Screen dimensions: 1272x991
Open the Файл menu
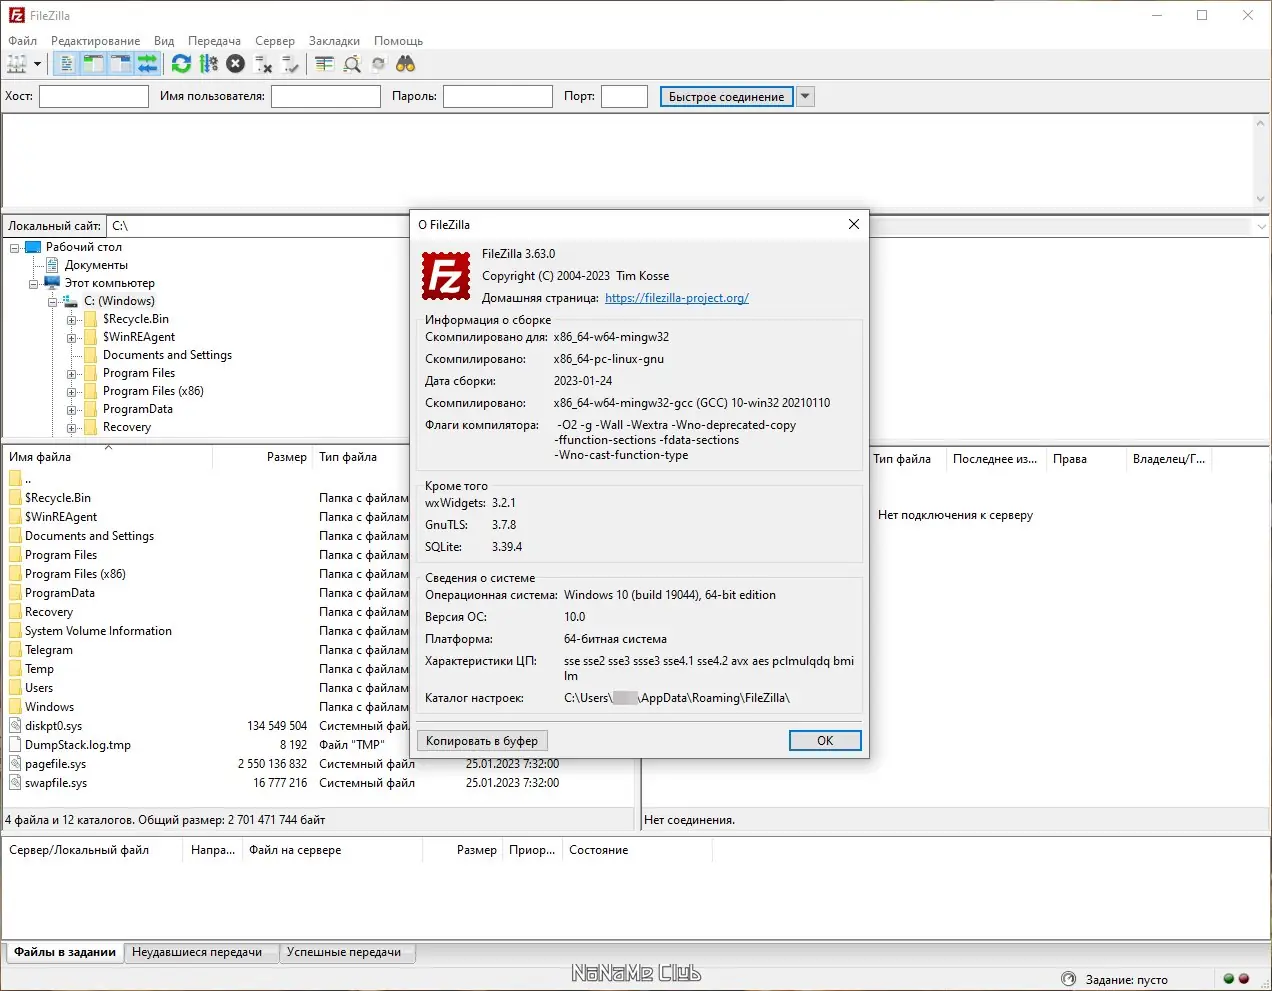(23, 41)
